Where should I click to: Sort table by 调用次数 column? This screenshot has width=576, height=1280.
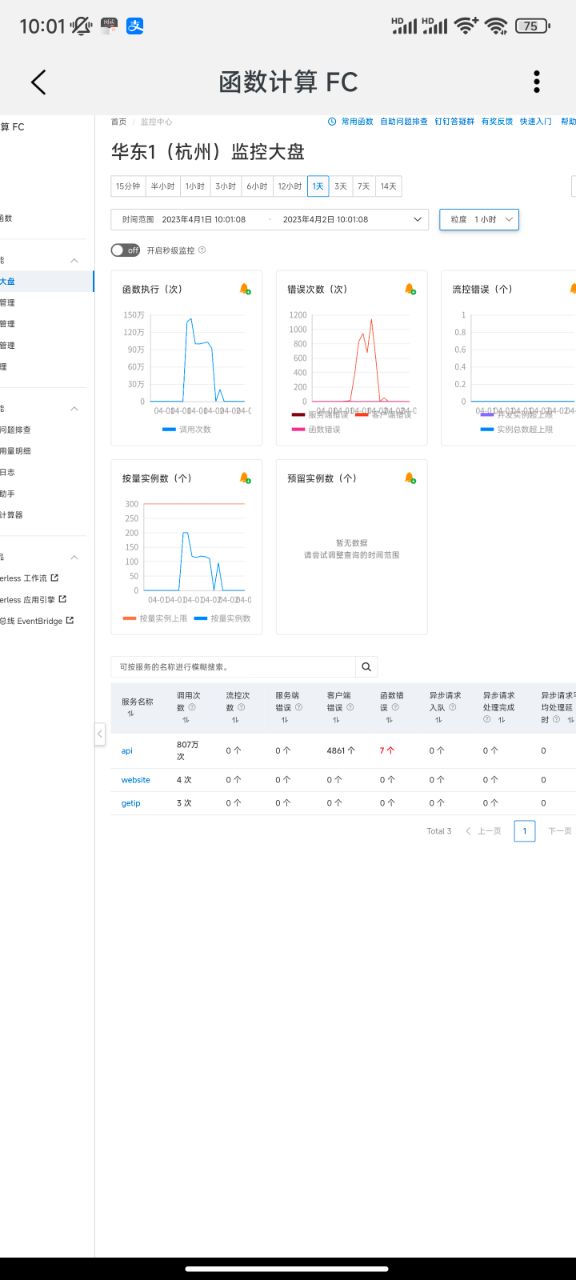tap(186, 719)
